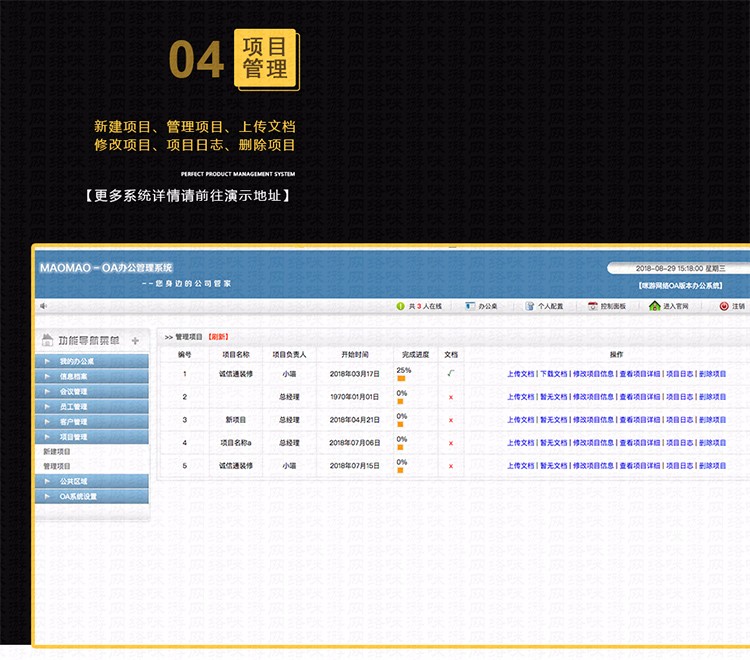The width and height of the screenshot is (750, 660).
Task: Click the red 刷新 refresh link
Action: coord(218,337)
